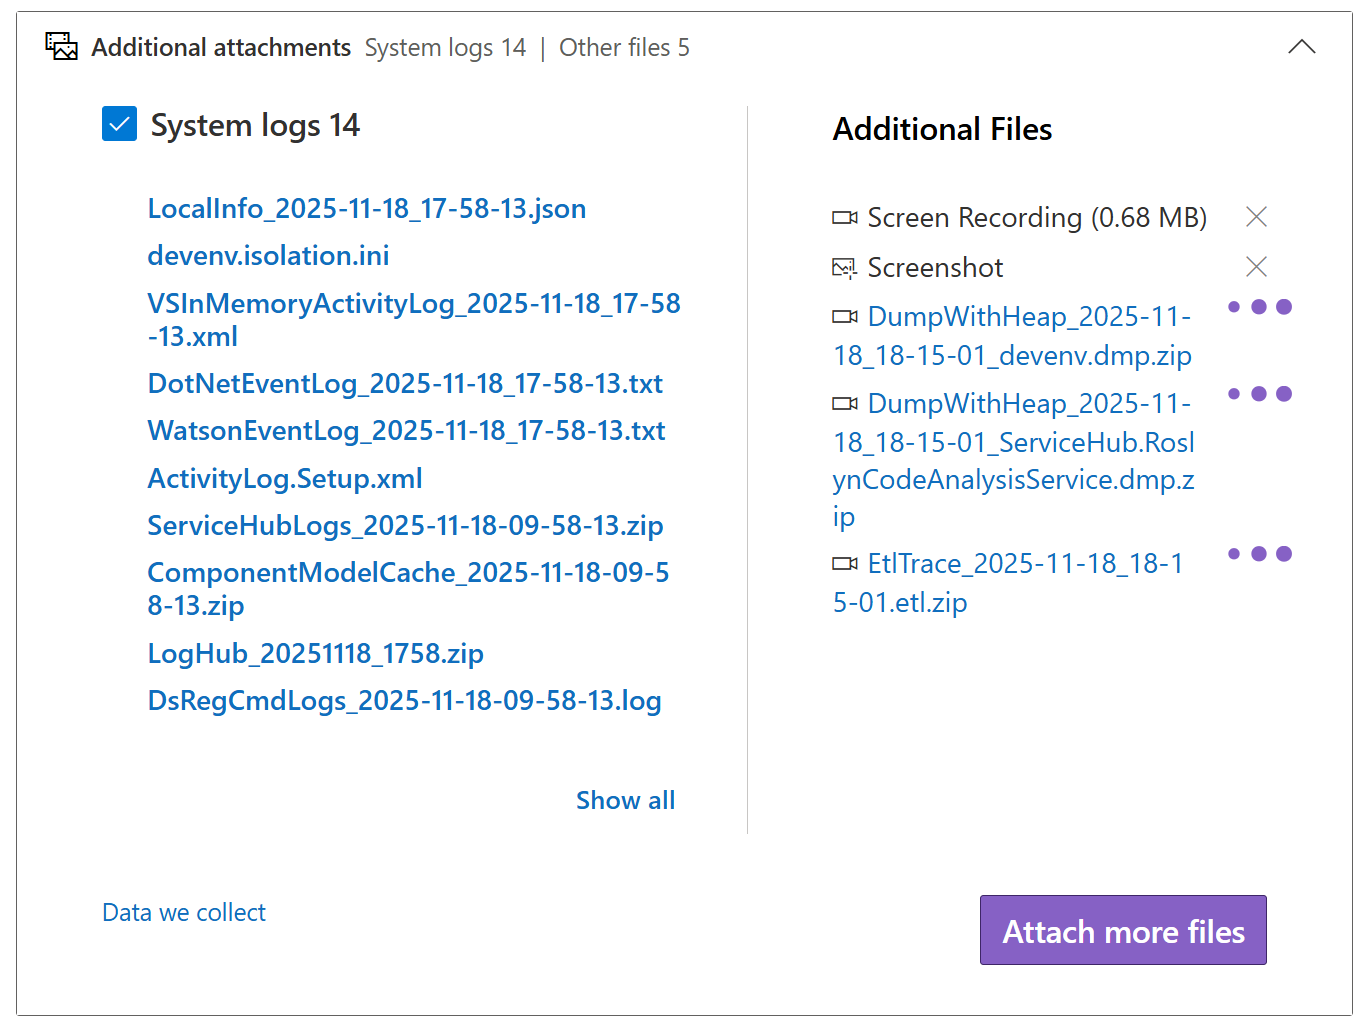Remove the Screen Recording attachment
Viewport: 1368px width, 1027px height.
(1256, 216)
